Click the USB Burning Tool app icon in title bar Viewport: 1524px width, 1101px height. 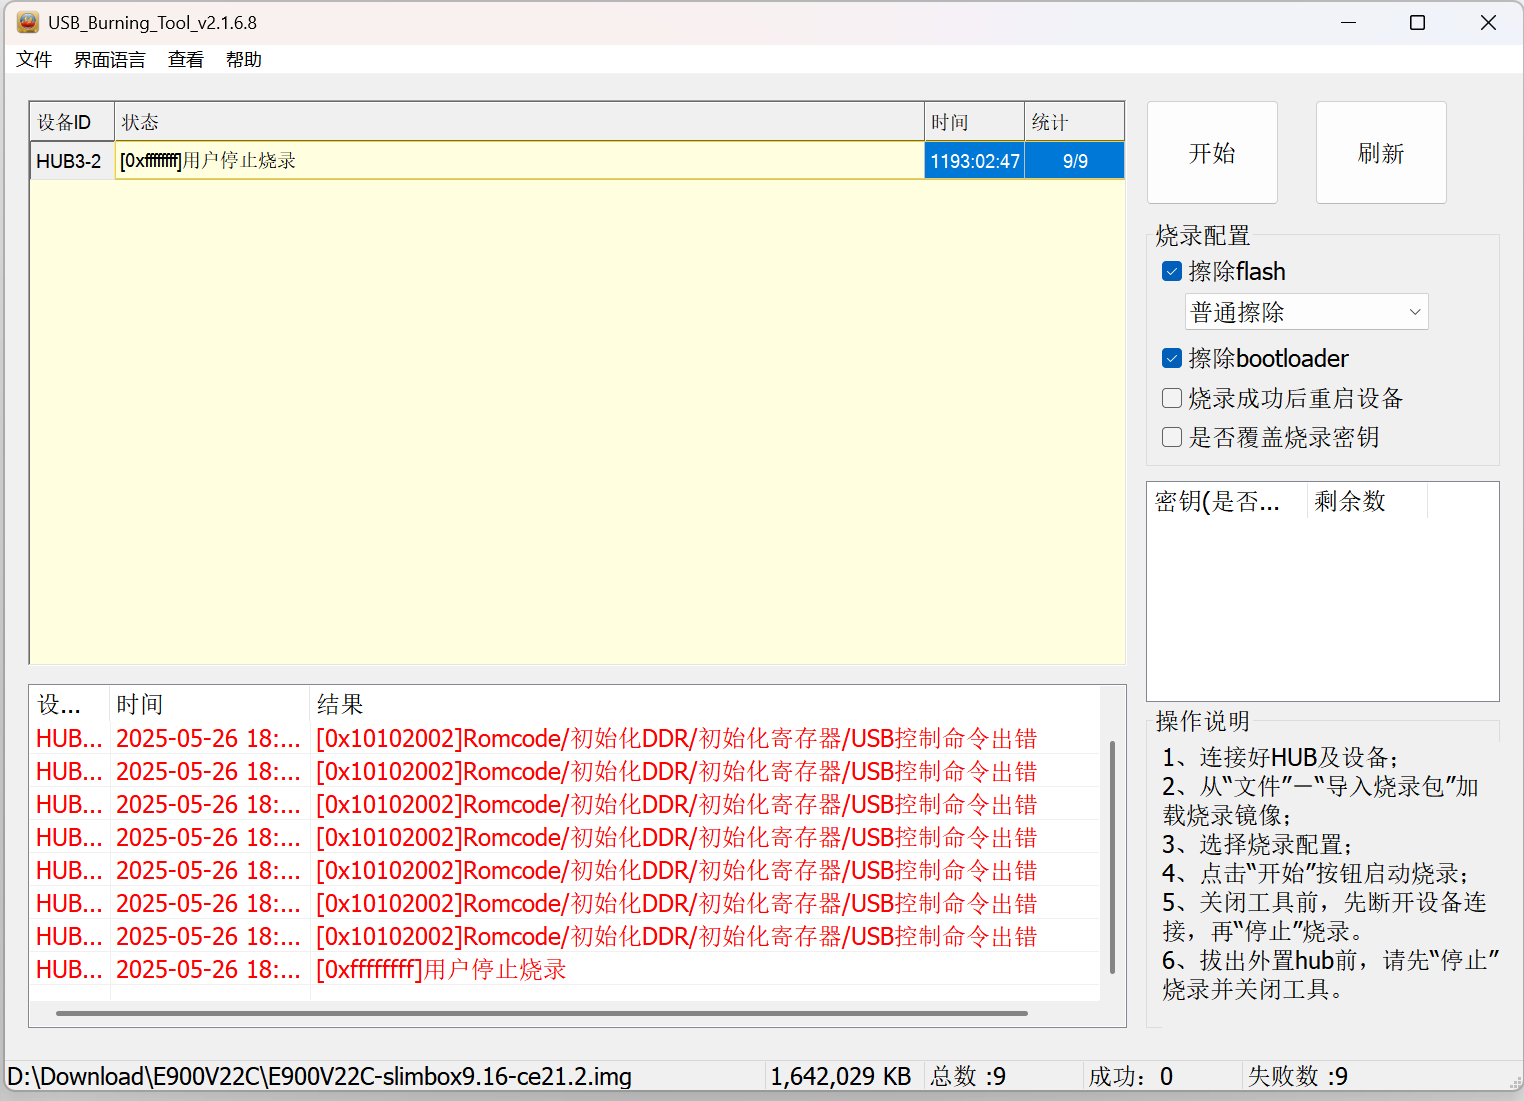(x=27, y=22)
